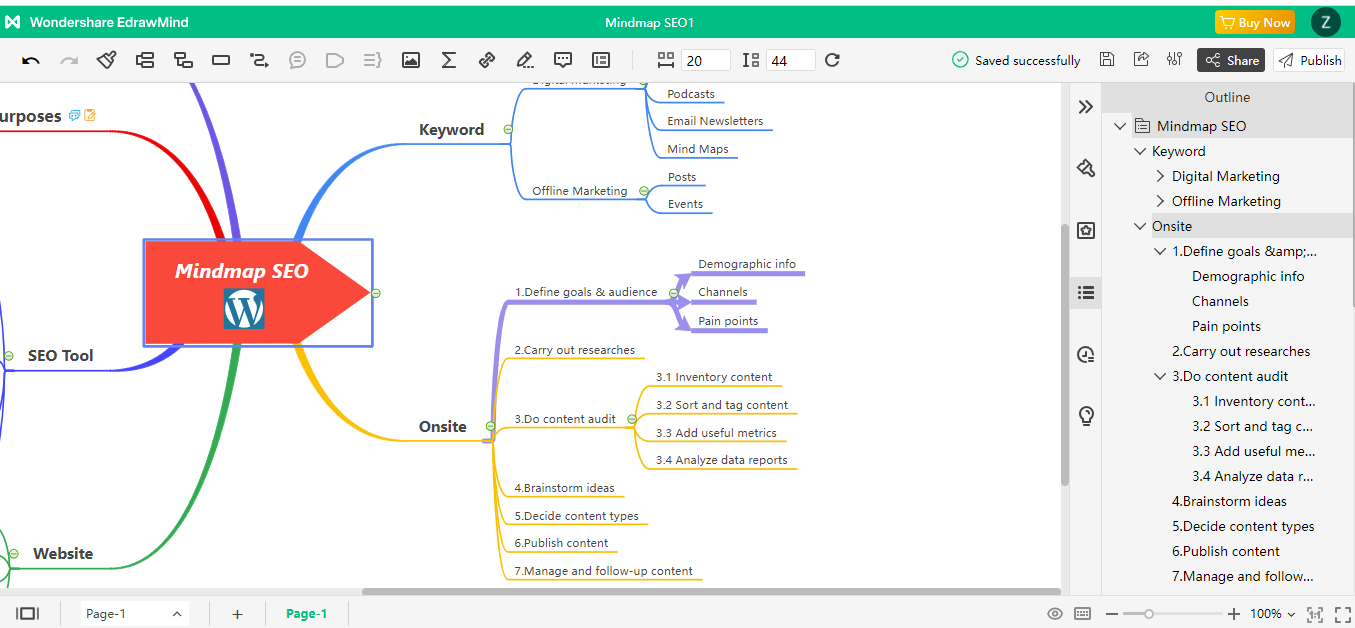Viewport: 1355px width, 628px height.
Task: Switch to the green Page-1 tab
Action: pyautogui.click(x=306, y=614)
